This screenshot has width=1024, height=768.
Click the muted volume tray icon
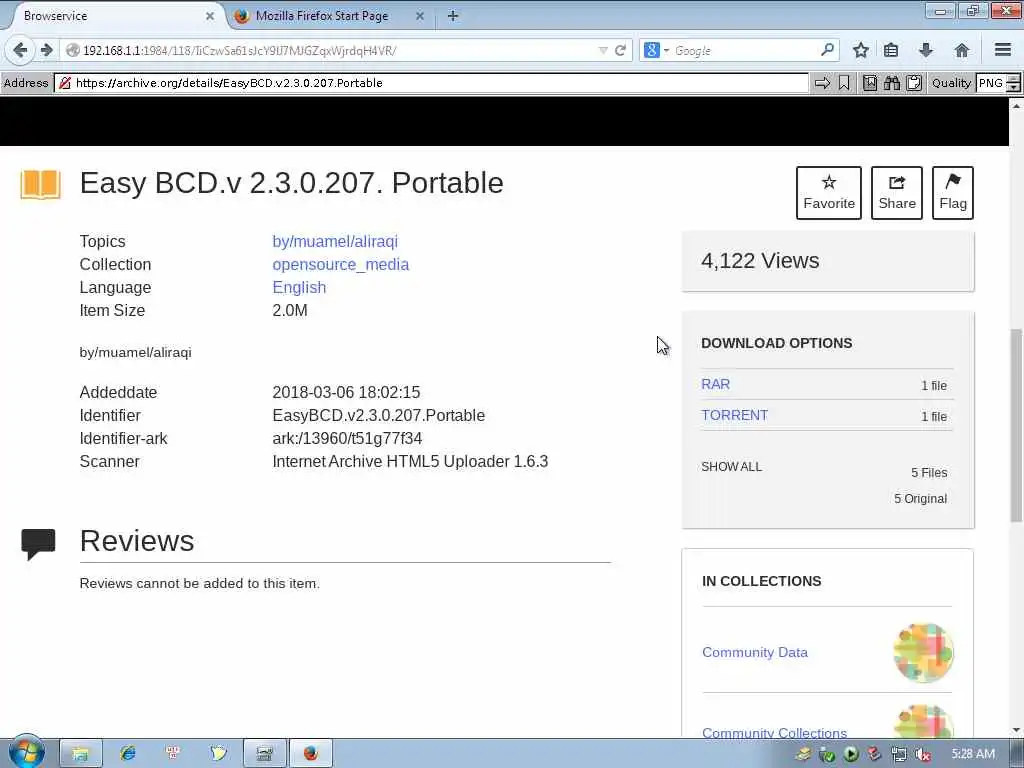tap(923, 754)
